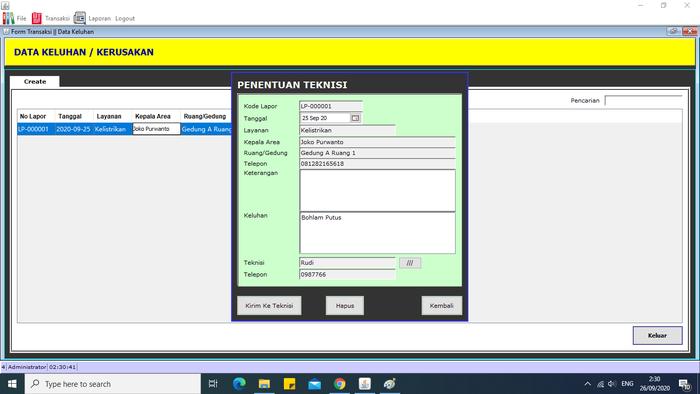Click the Tanggal date text 25 Sep 20
Viewport: 700px width, 394px height.
pyautogui.click(x=314, y=118)
